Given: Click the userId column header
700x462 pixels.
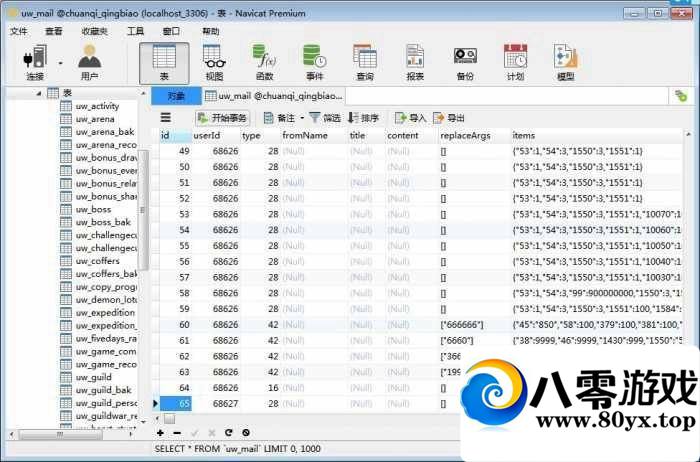Looking at the screenshot, I should point(206,135).
